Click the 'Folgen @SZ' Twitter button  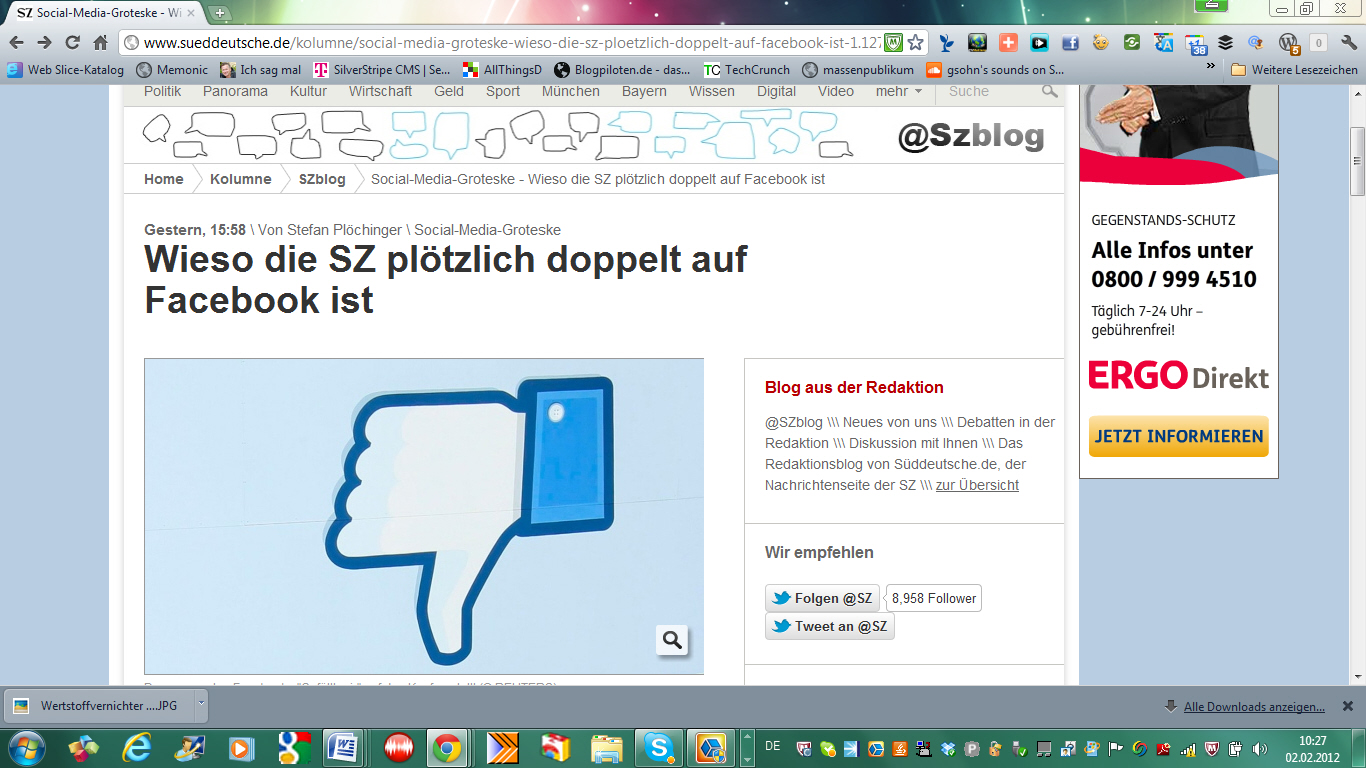coord(822,598)
